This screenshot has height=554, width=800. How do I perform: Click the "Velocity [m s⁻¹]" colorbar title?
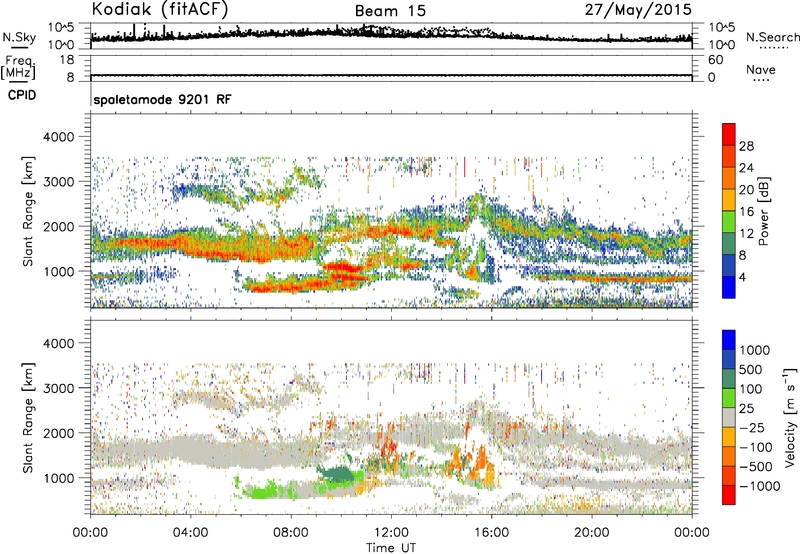(790, 417)
